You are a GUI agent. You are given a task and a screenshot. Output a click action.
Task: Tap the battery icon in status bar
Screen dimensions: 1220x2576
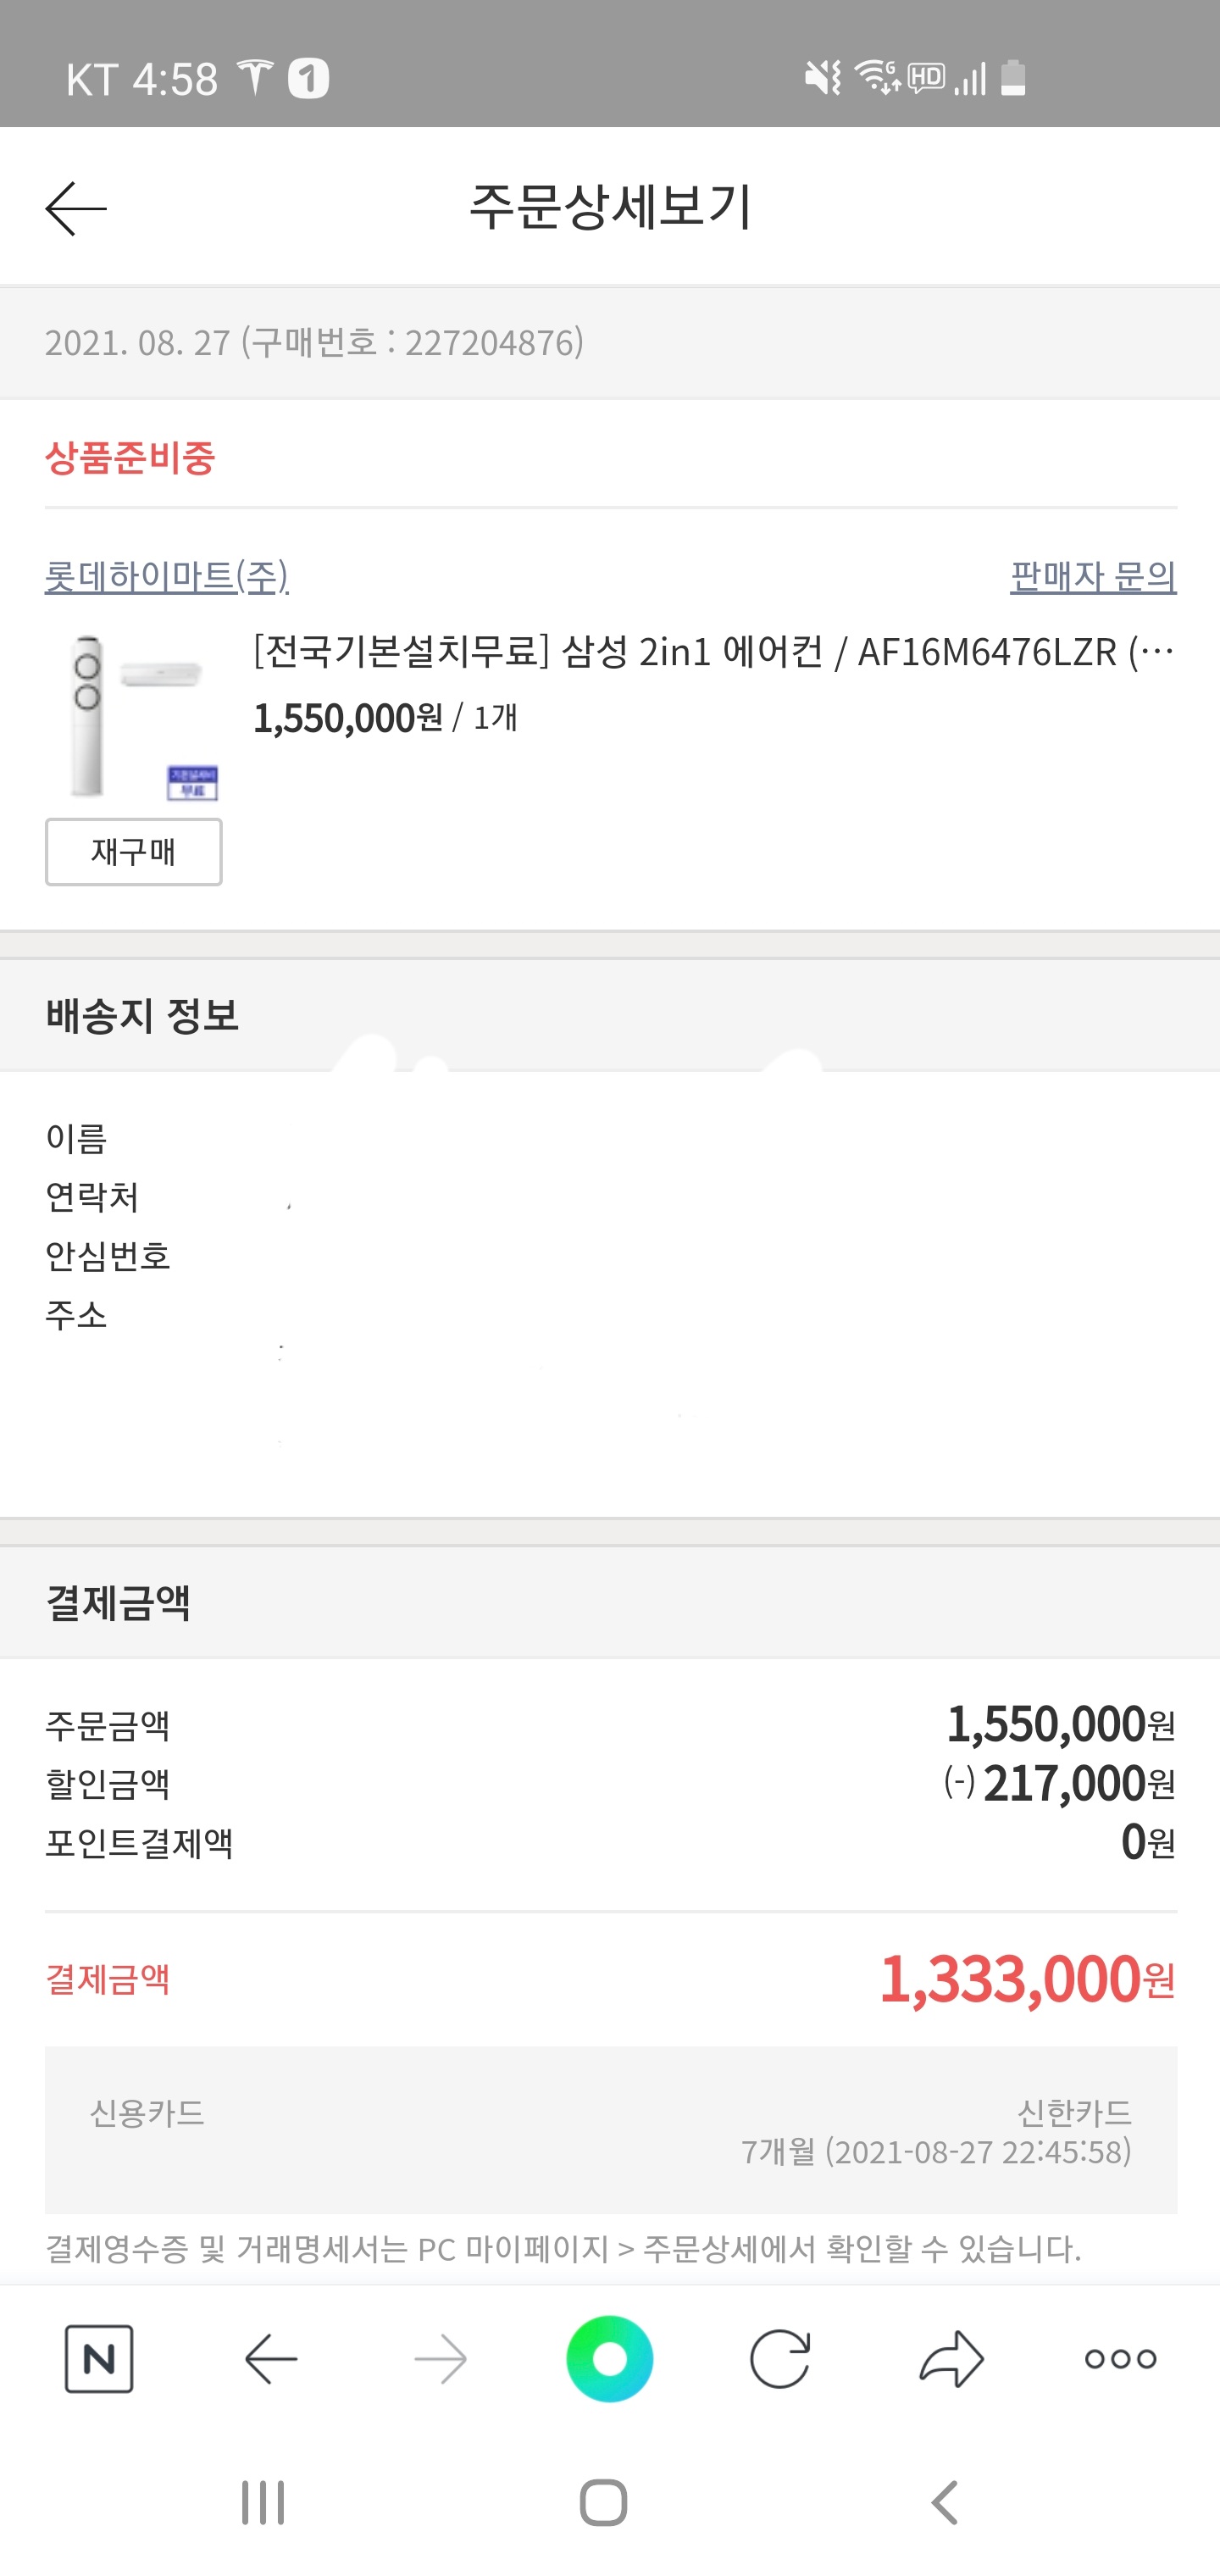point(1013,78)
